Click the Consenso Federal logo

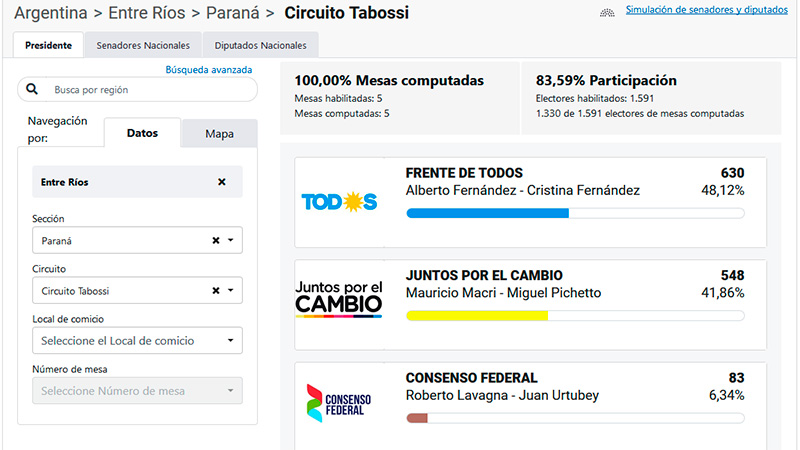[x=339, y=403]
